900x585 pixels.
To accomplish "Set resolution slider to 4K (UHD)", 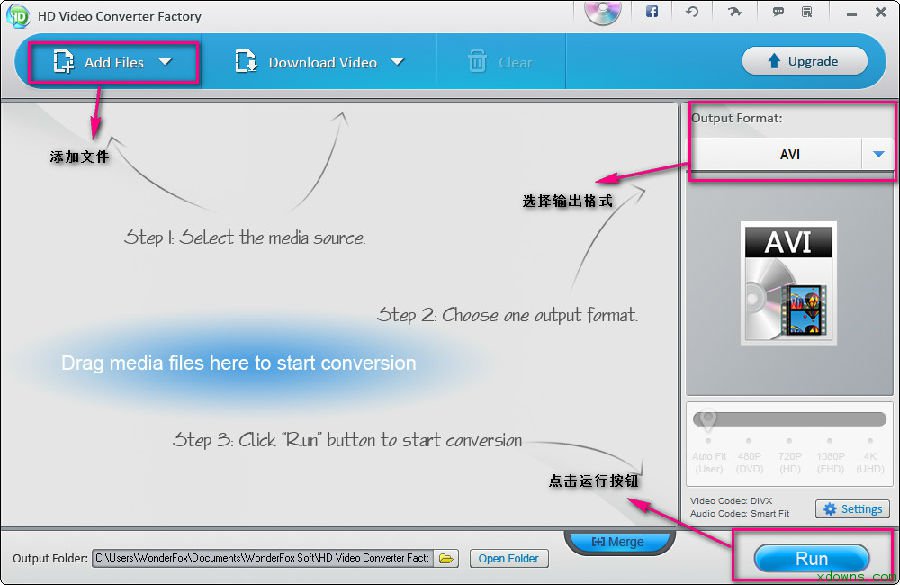I will point(871,441).
